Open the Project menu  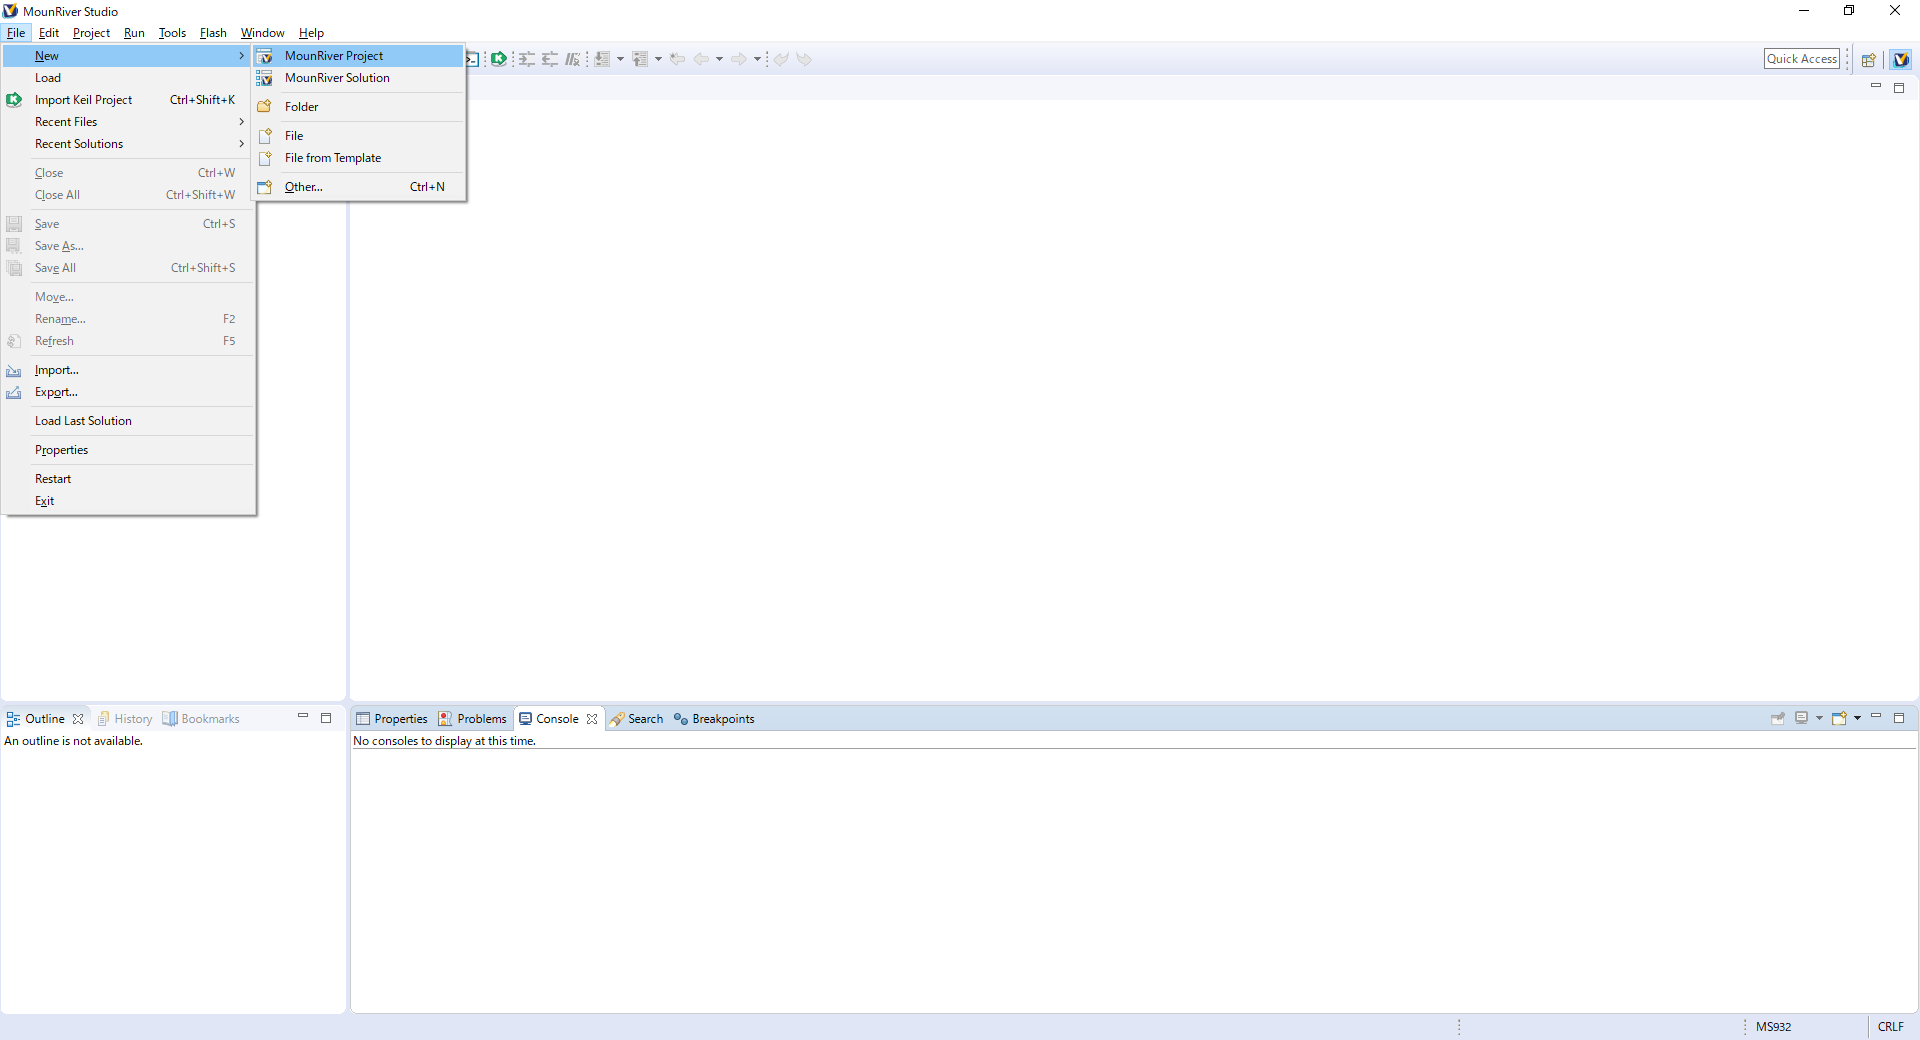tap(91, 33)
